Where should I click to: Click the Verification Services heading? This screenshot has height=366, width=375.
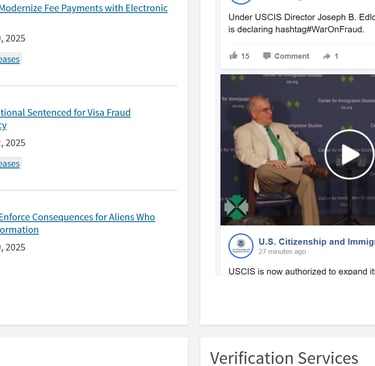284,358
